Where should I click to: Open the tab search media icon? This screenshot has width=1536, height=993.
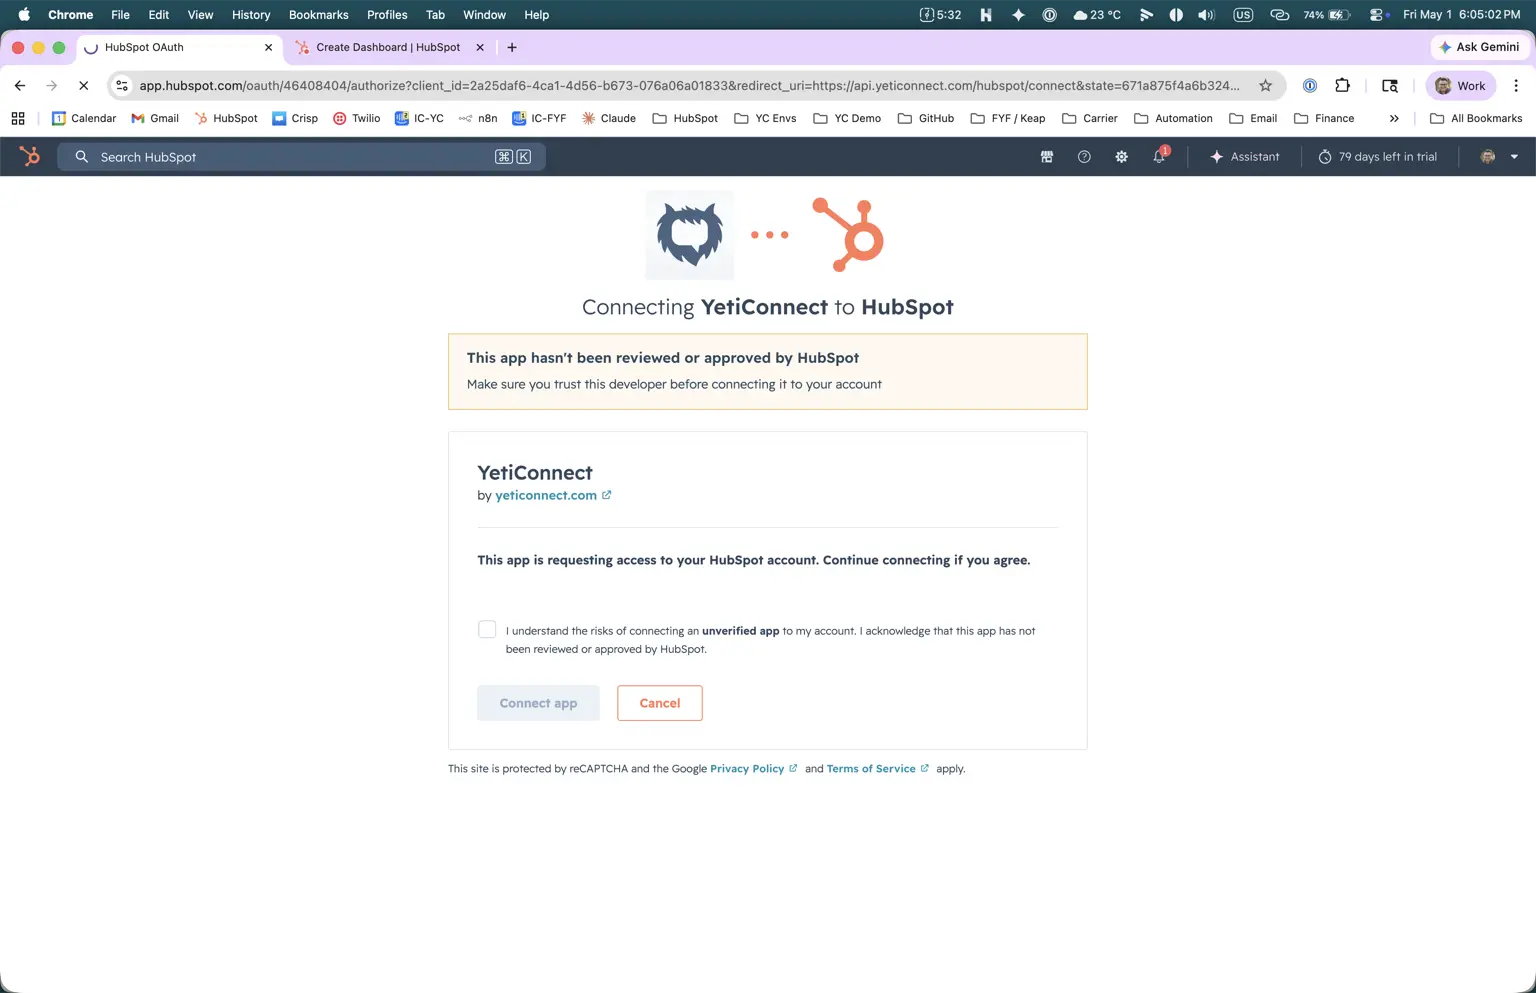tap(1390, 86)
